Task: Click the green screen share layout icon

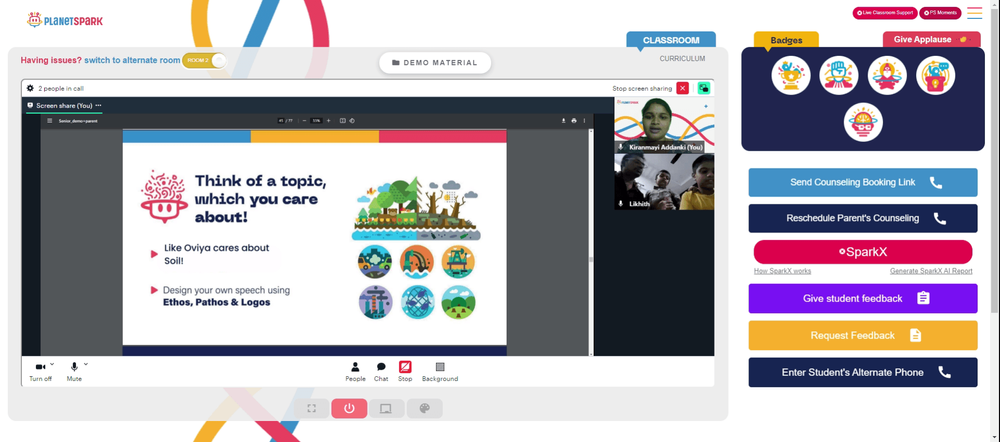Action: point(703,88)
